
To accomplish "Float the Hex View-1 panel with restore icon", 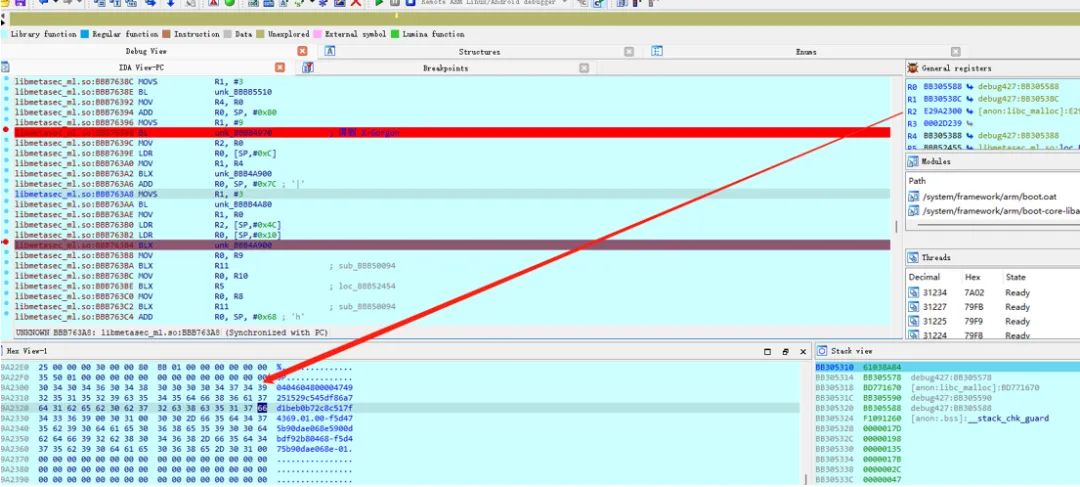I will point(785,351).
